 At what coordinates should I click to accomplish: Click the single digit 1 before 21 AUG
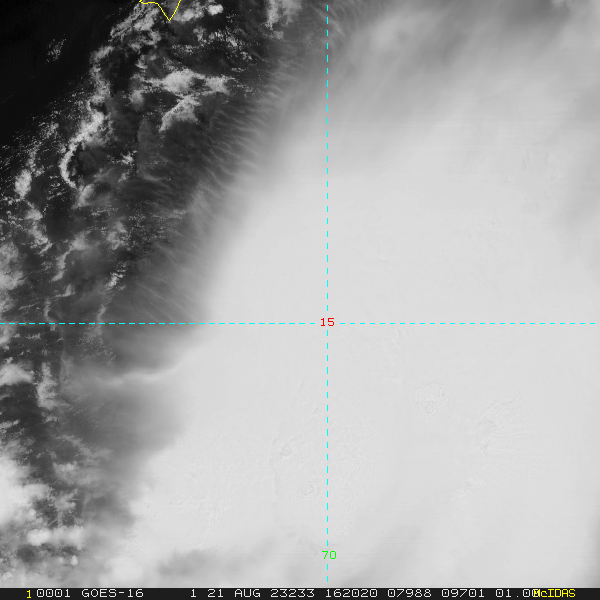(x=193, y=593)
